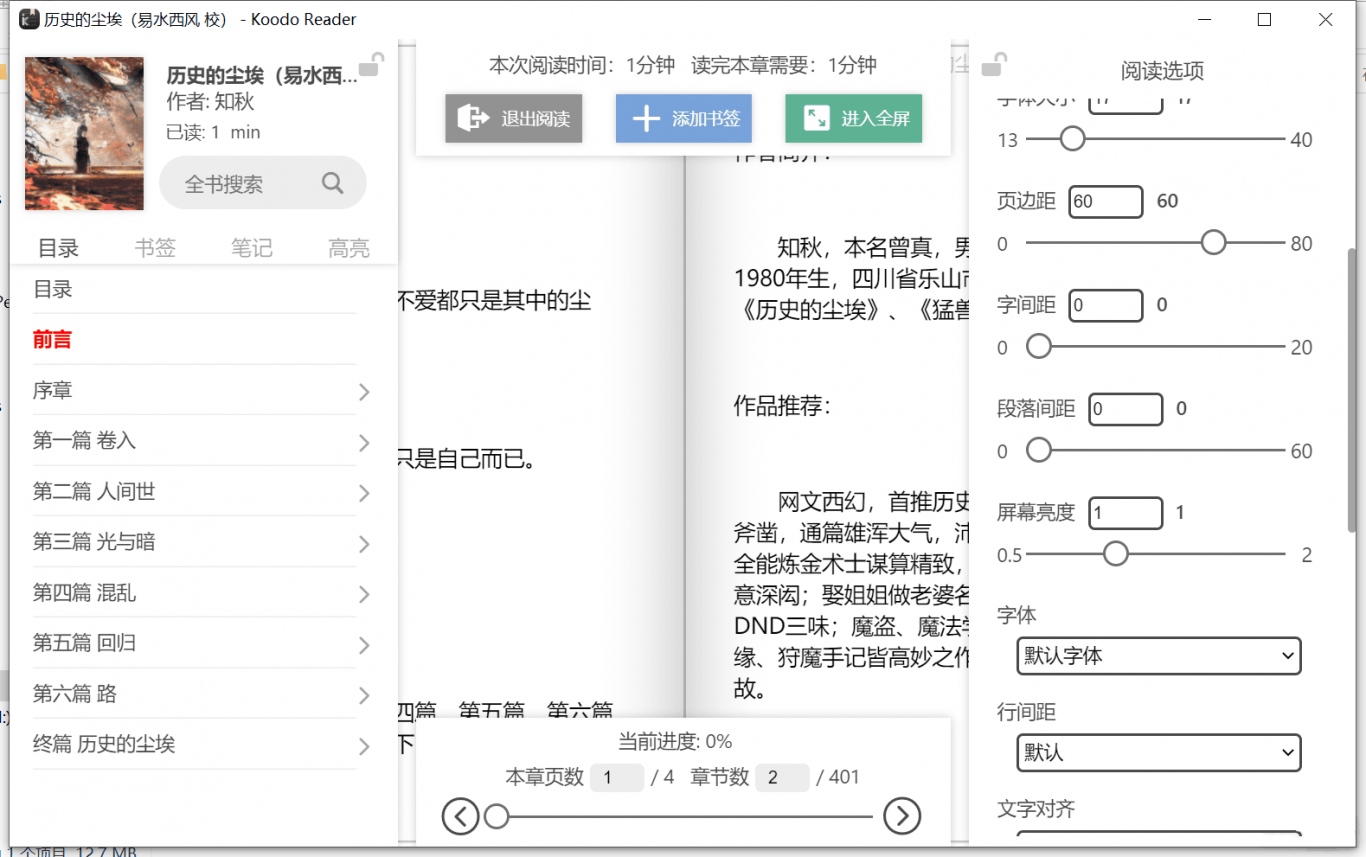
Task: Switch to the 笔记 tab
Action: (252, 248)
